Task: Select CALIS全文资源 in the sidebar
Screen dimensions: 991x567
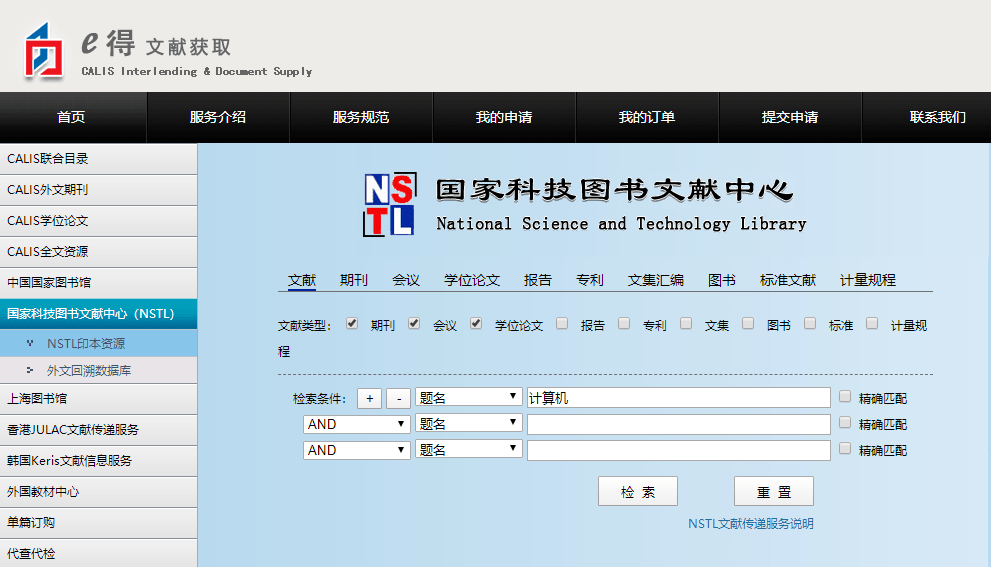Action: [99, 252]
